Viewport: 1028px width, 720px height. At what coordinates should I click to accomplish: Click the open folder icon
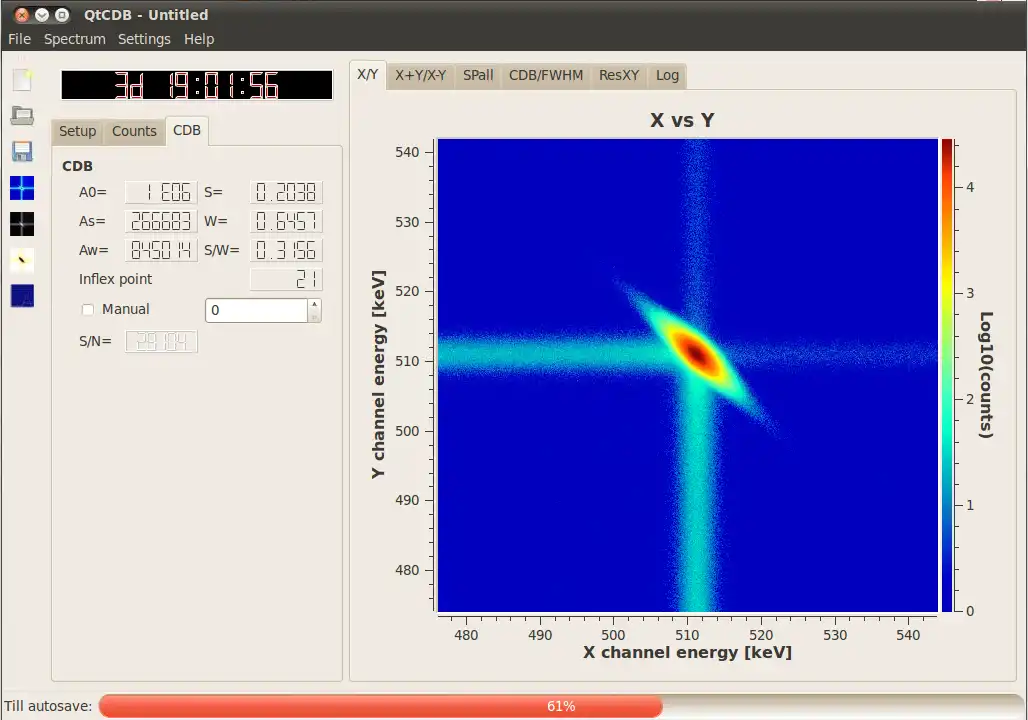click(x=22, y=115)
